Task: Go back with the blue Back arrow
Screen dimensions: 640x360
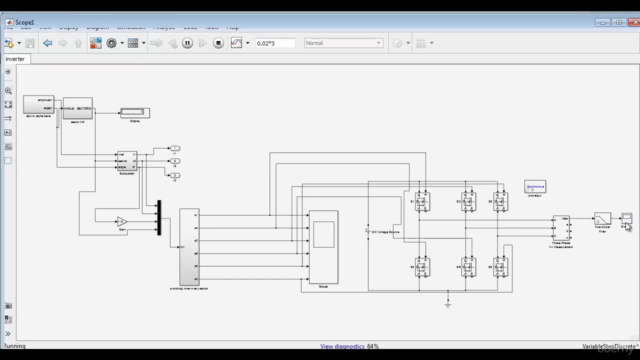Action: [x=47, y=43]
